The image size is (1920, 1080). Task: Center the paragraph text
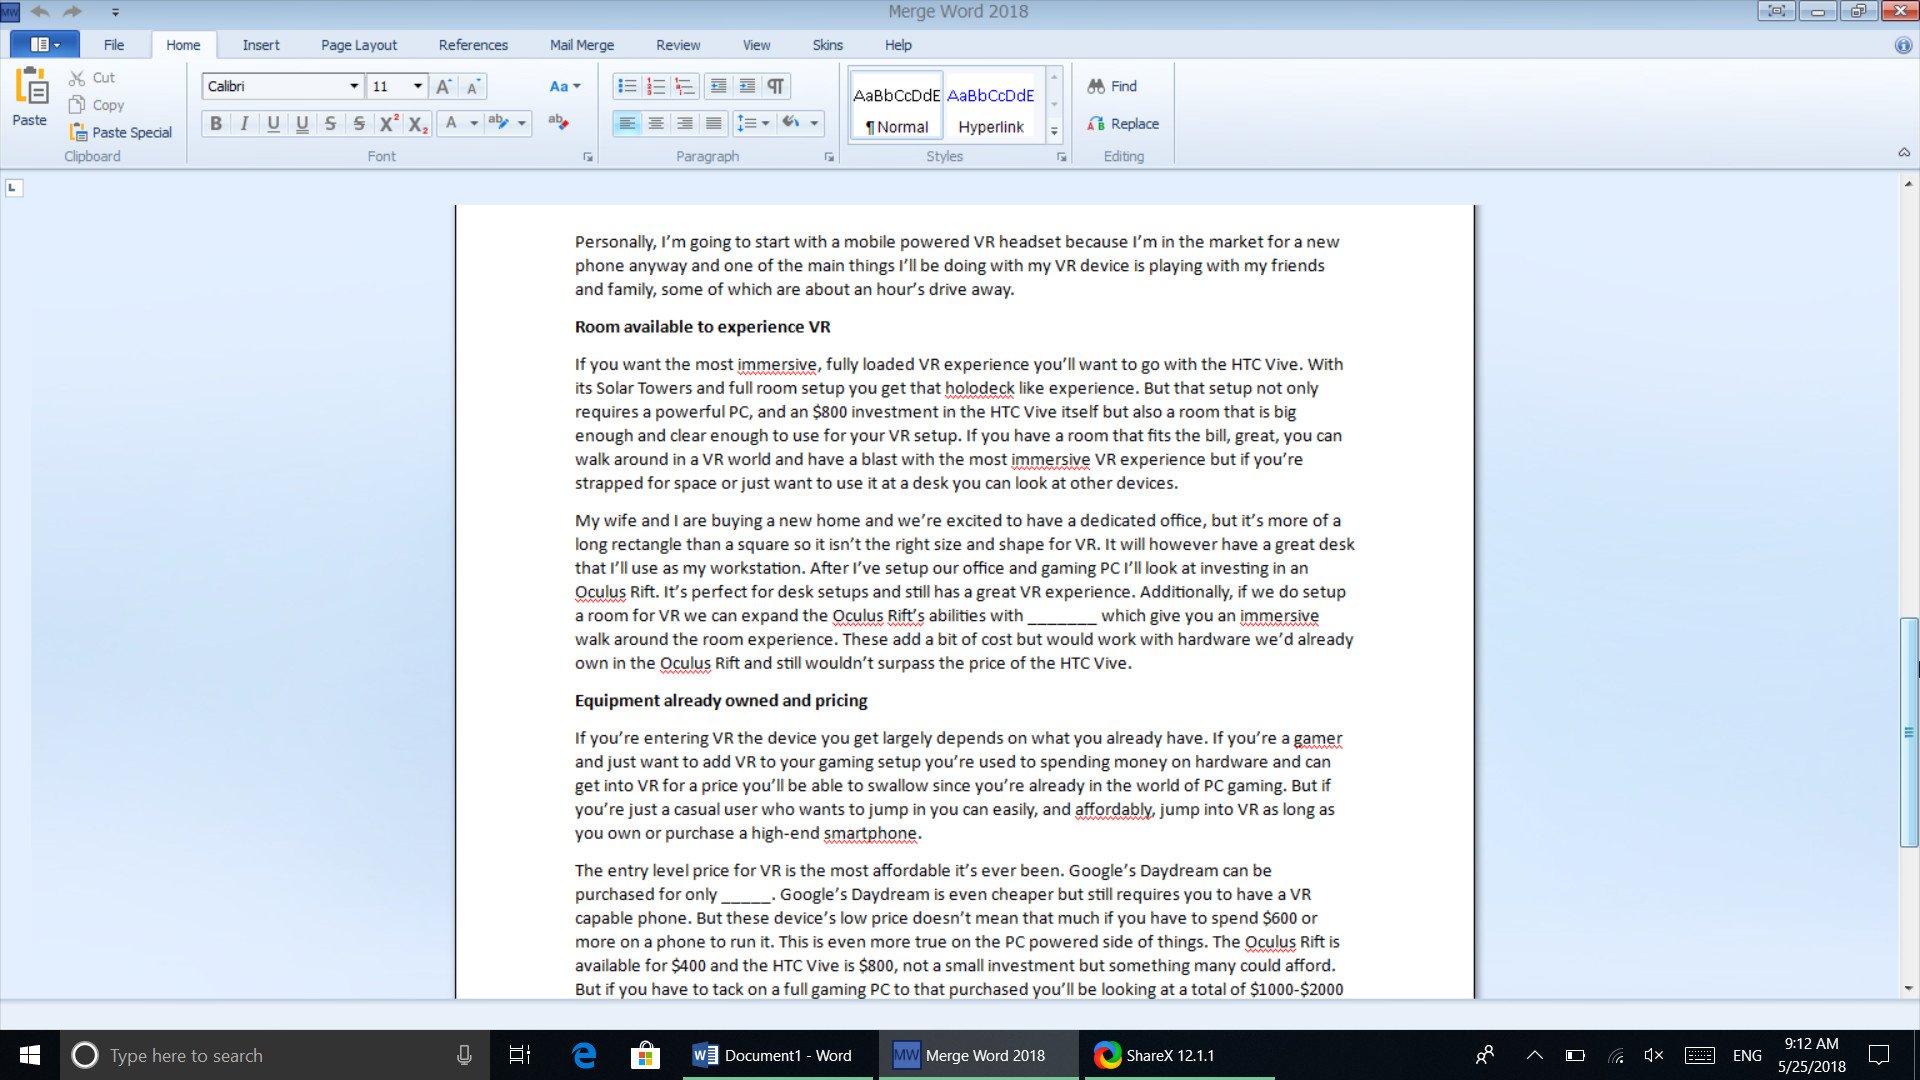(656, 123)
